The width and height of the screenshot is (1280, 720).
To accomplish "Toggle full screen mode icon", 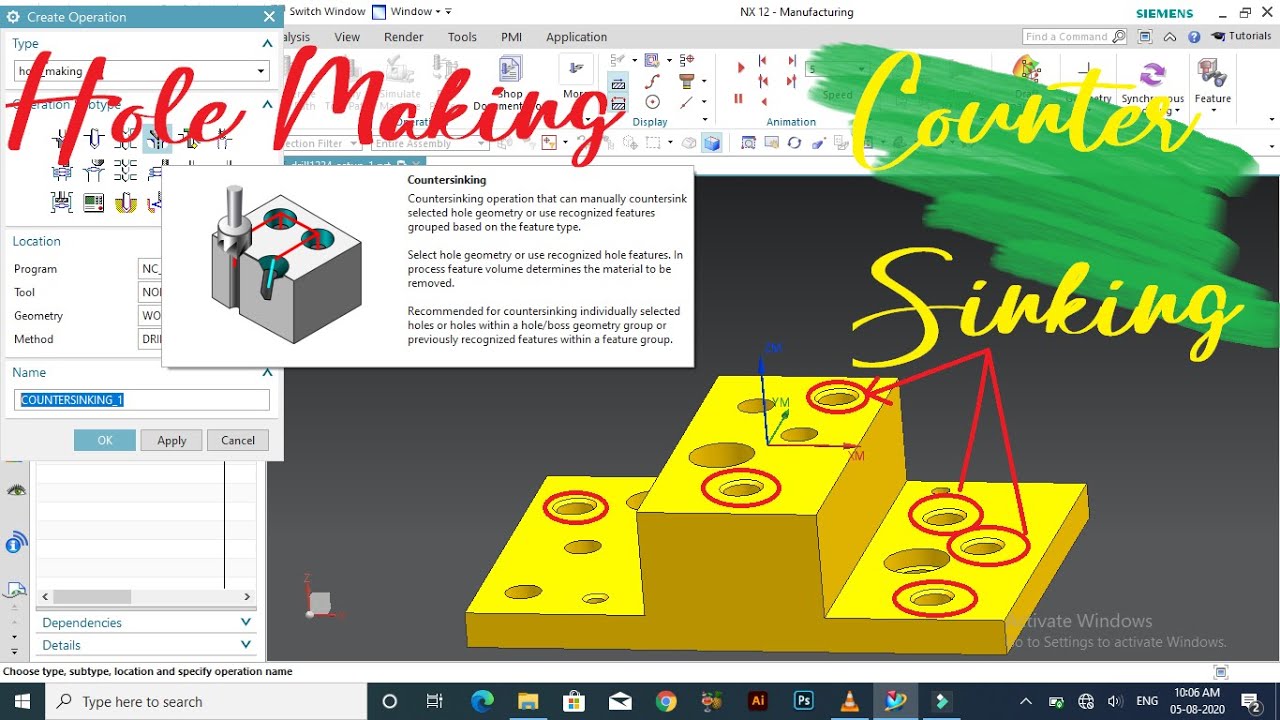I will click(1145, 37).
